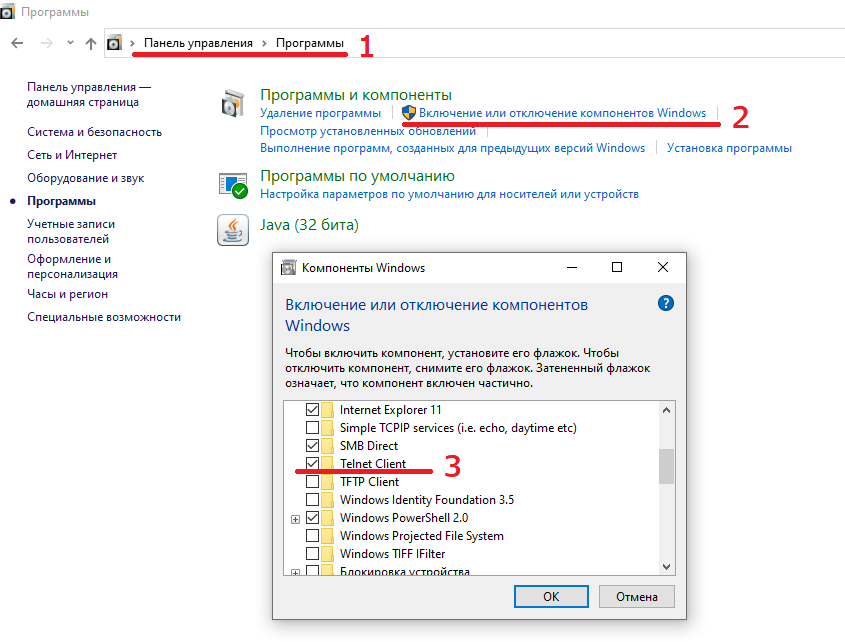This screenshot has height=642, width=845.
Task: Click the components list scrollbar thumb
Action: point(666,466)
